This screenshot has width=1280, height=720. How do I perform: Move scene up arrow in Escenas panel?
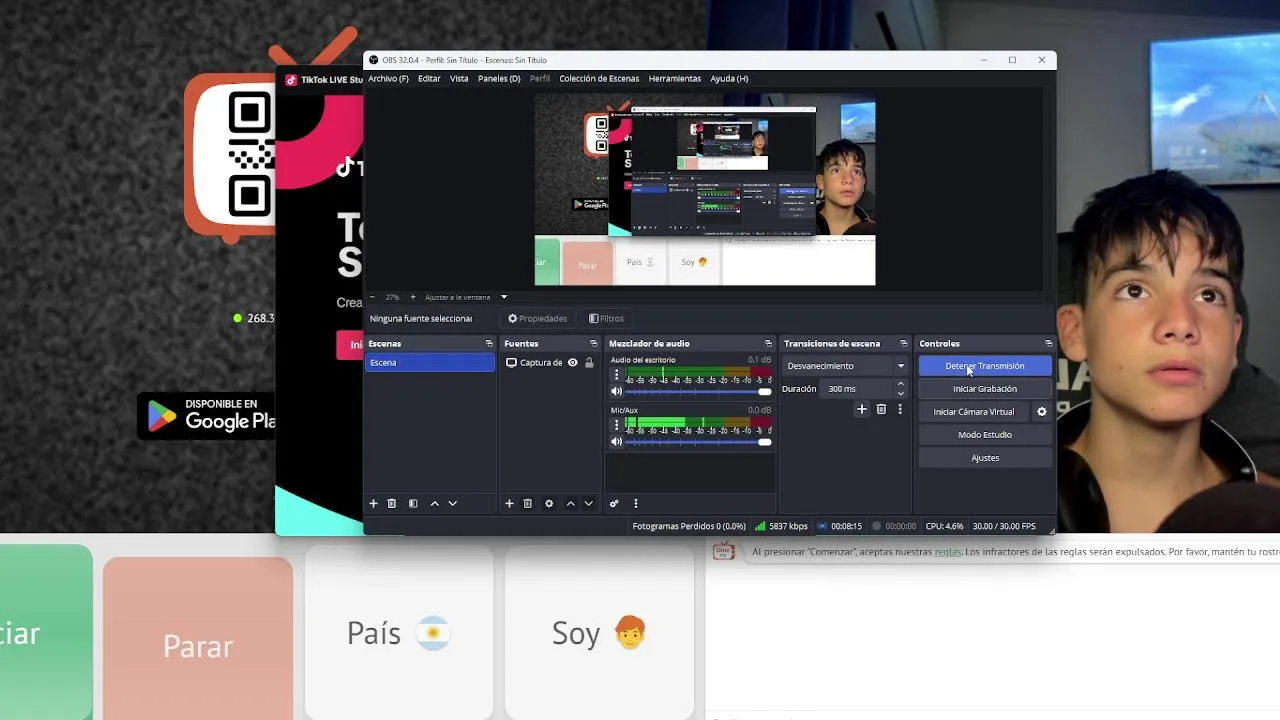pyautogui.click(x=434, y=504)
